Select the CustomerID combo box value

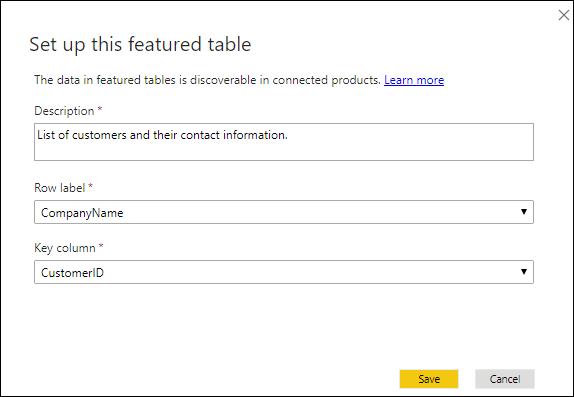point(72,273)
